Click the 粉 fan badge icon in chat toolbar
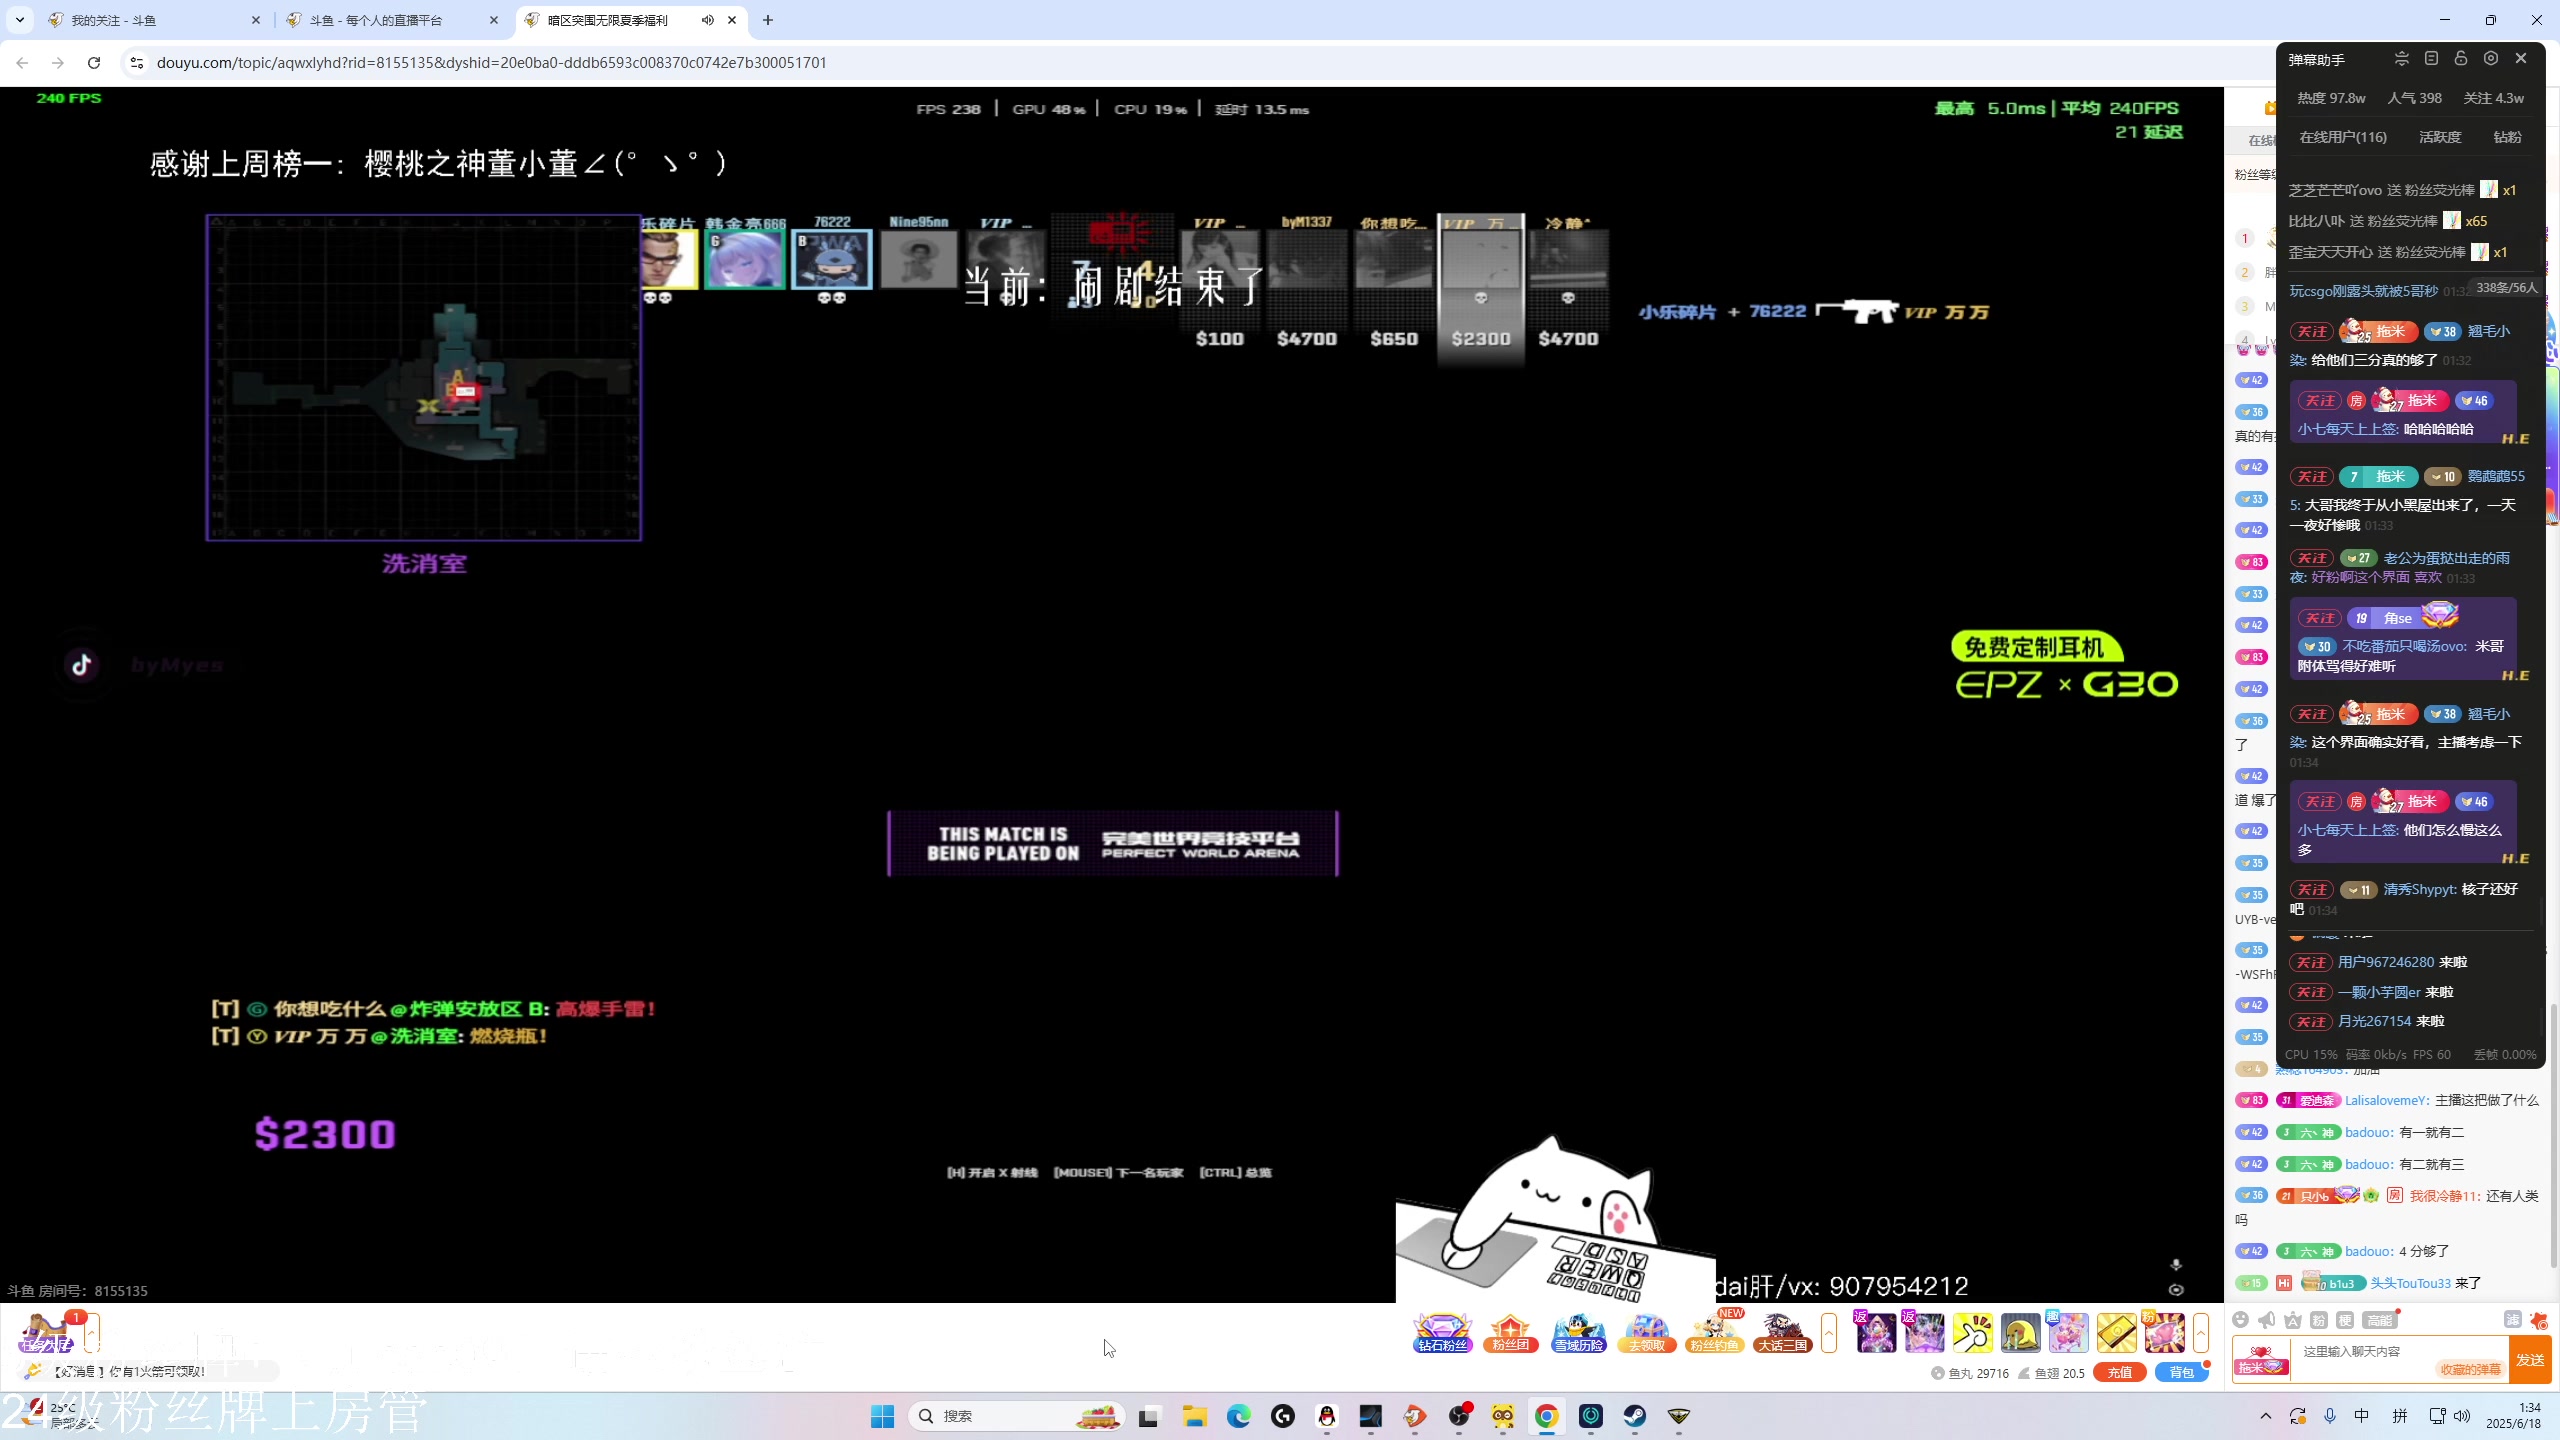2560x1440 pixels. pos(2319,1320)
